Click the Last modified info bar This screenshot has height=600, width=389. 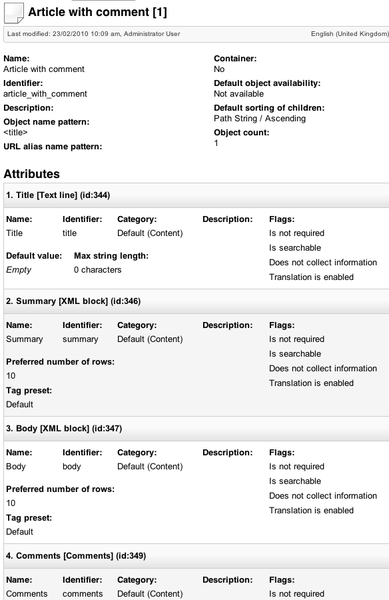[x=196, y=34]
